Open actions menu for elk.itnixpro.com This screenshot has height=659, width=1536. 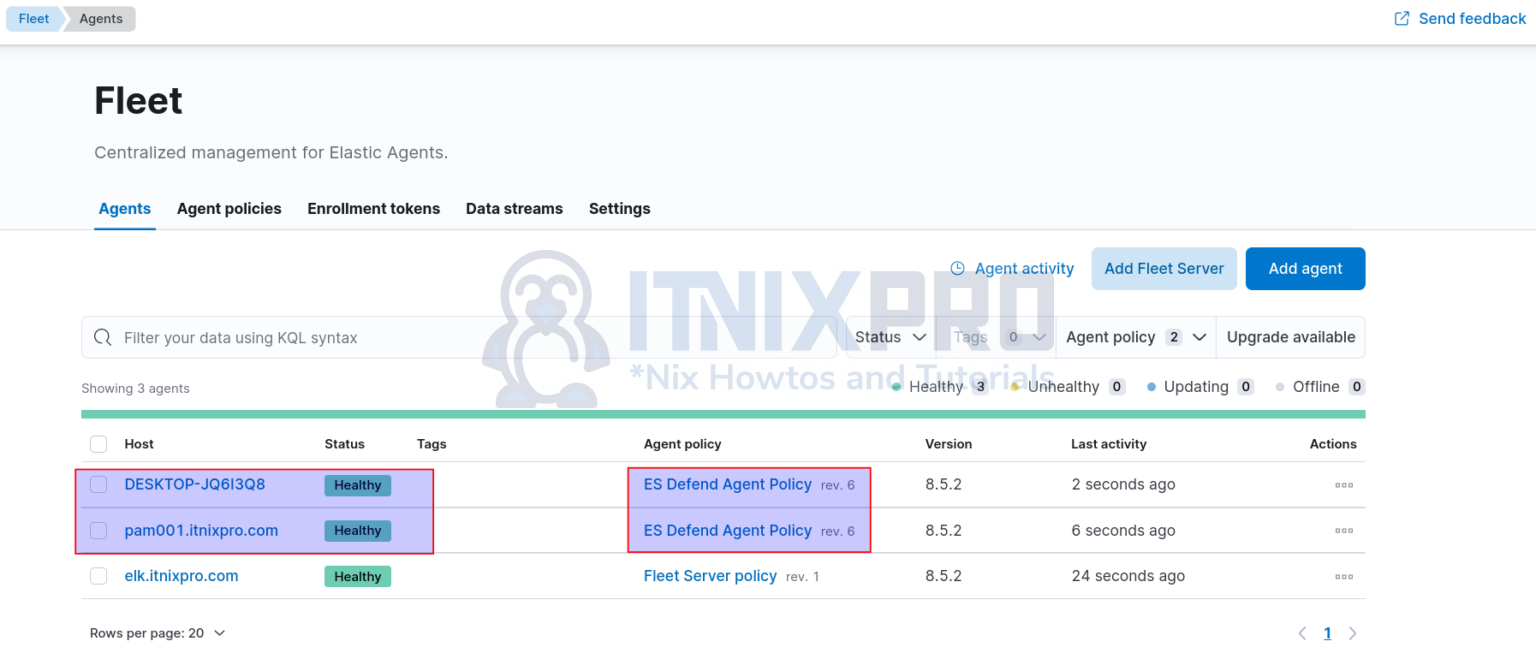pyautogui.click(x=1343, y=576)
